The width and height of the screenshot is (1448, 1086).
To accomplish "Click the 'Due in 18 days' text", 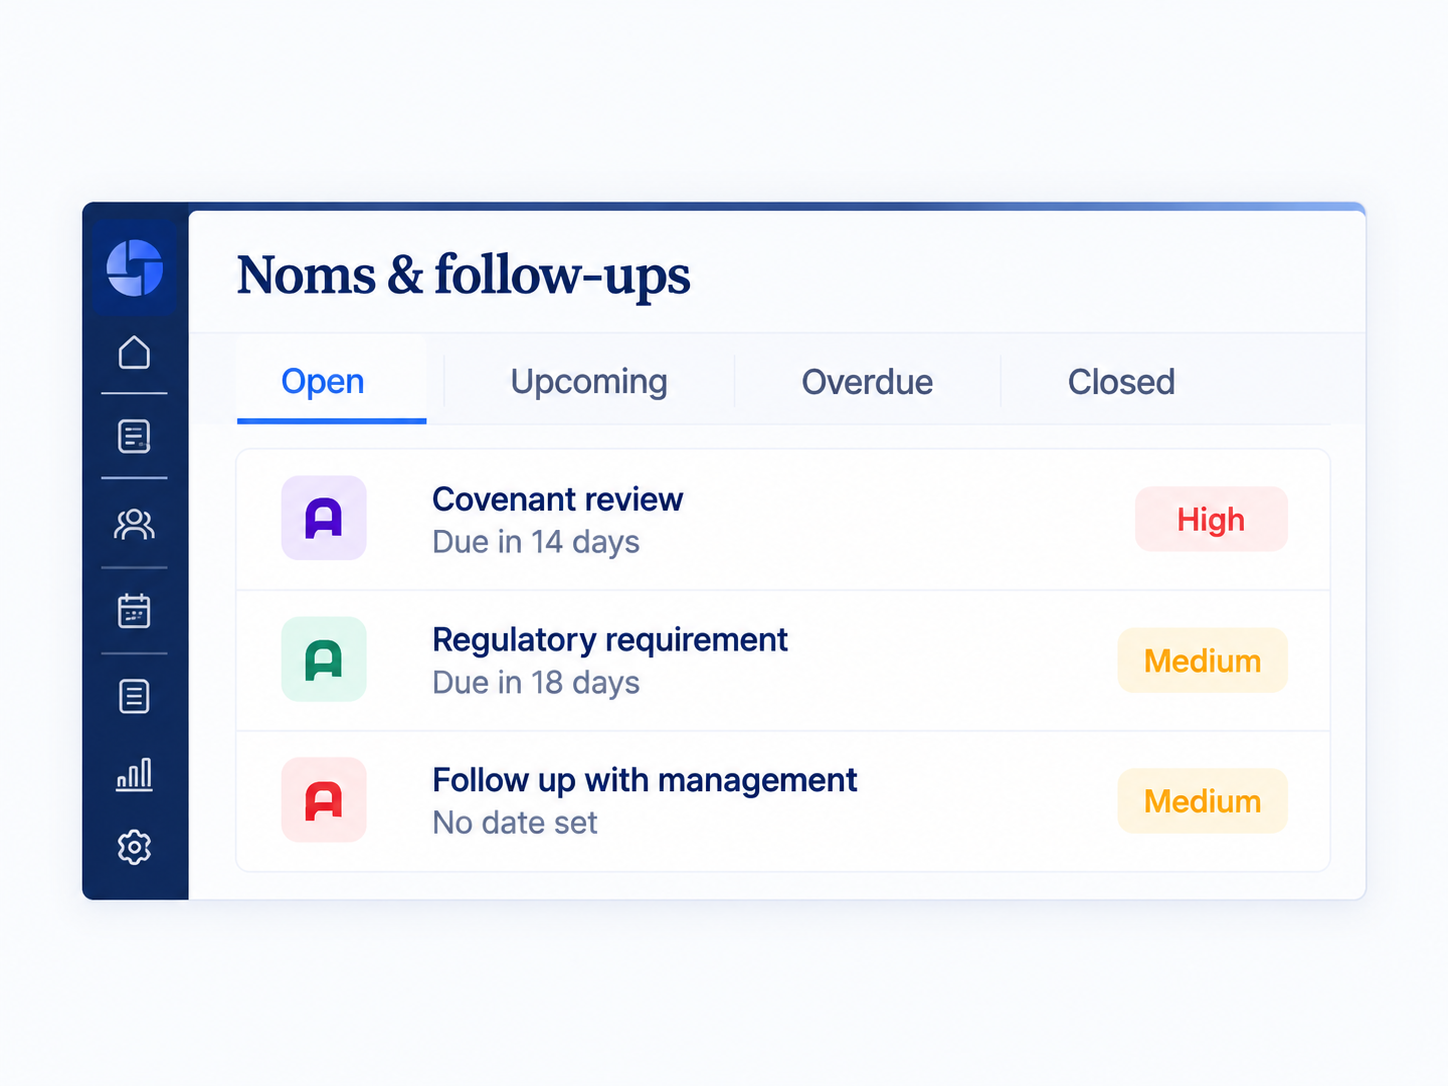I will tap(536, 683).
